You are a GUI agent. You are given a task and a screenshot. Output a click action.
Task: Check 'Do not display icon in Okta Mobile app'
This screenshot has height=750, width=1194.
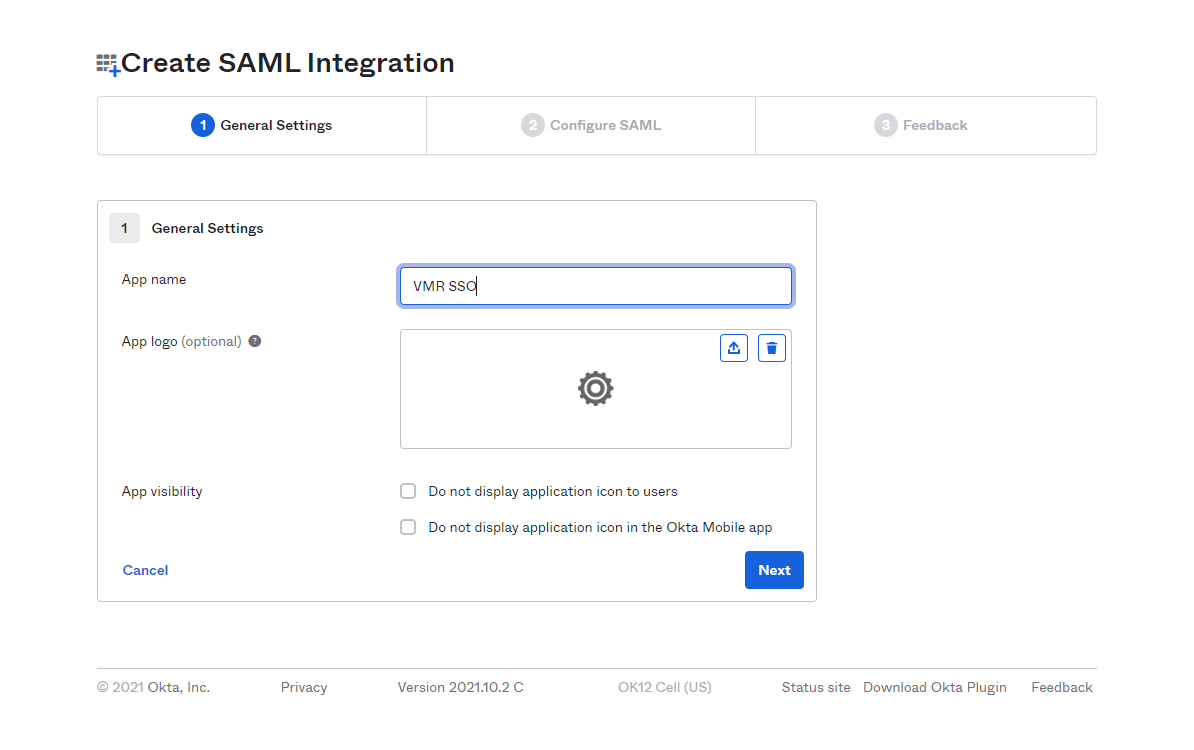point(408,527)
